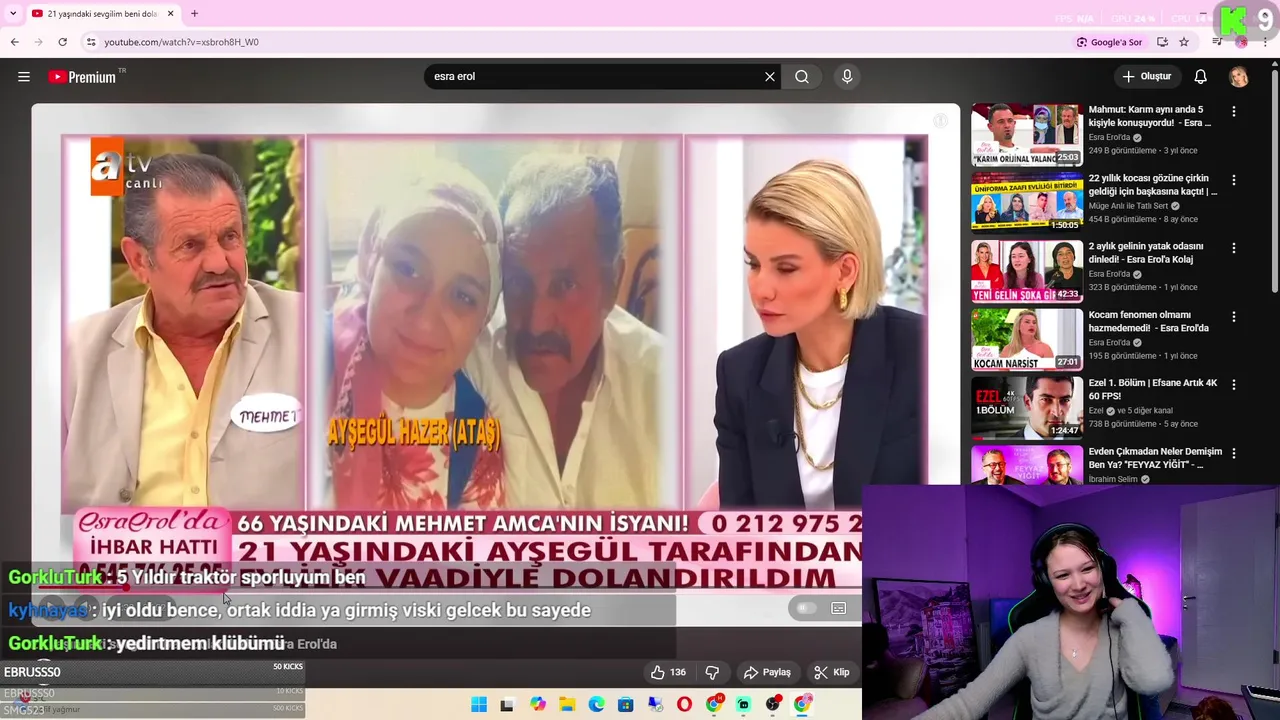This screenshot has width=1280, height=720.
Task: Visit İbrahim Selim channel link
Action: coord(1113,479)
